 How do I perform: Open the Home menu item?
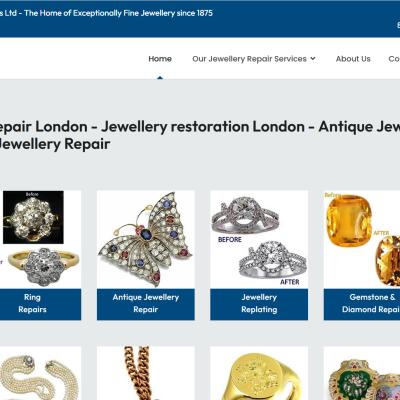pos(160,59)
